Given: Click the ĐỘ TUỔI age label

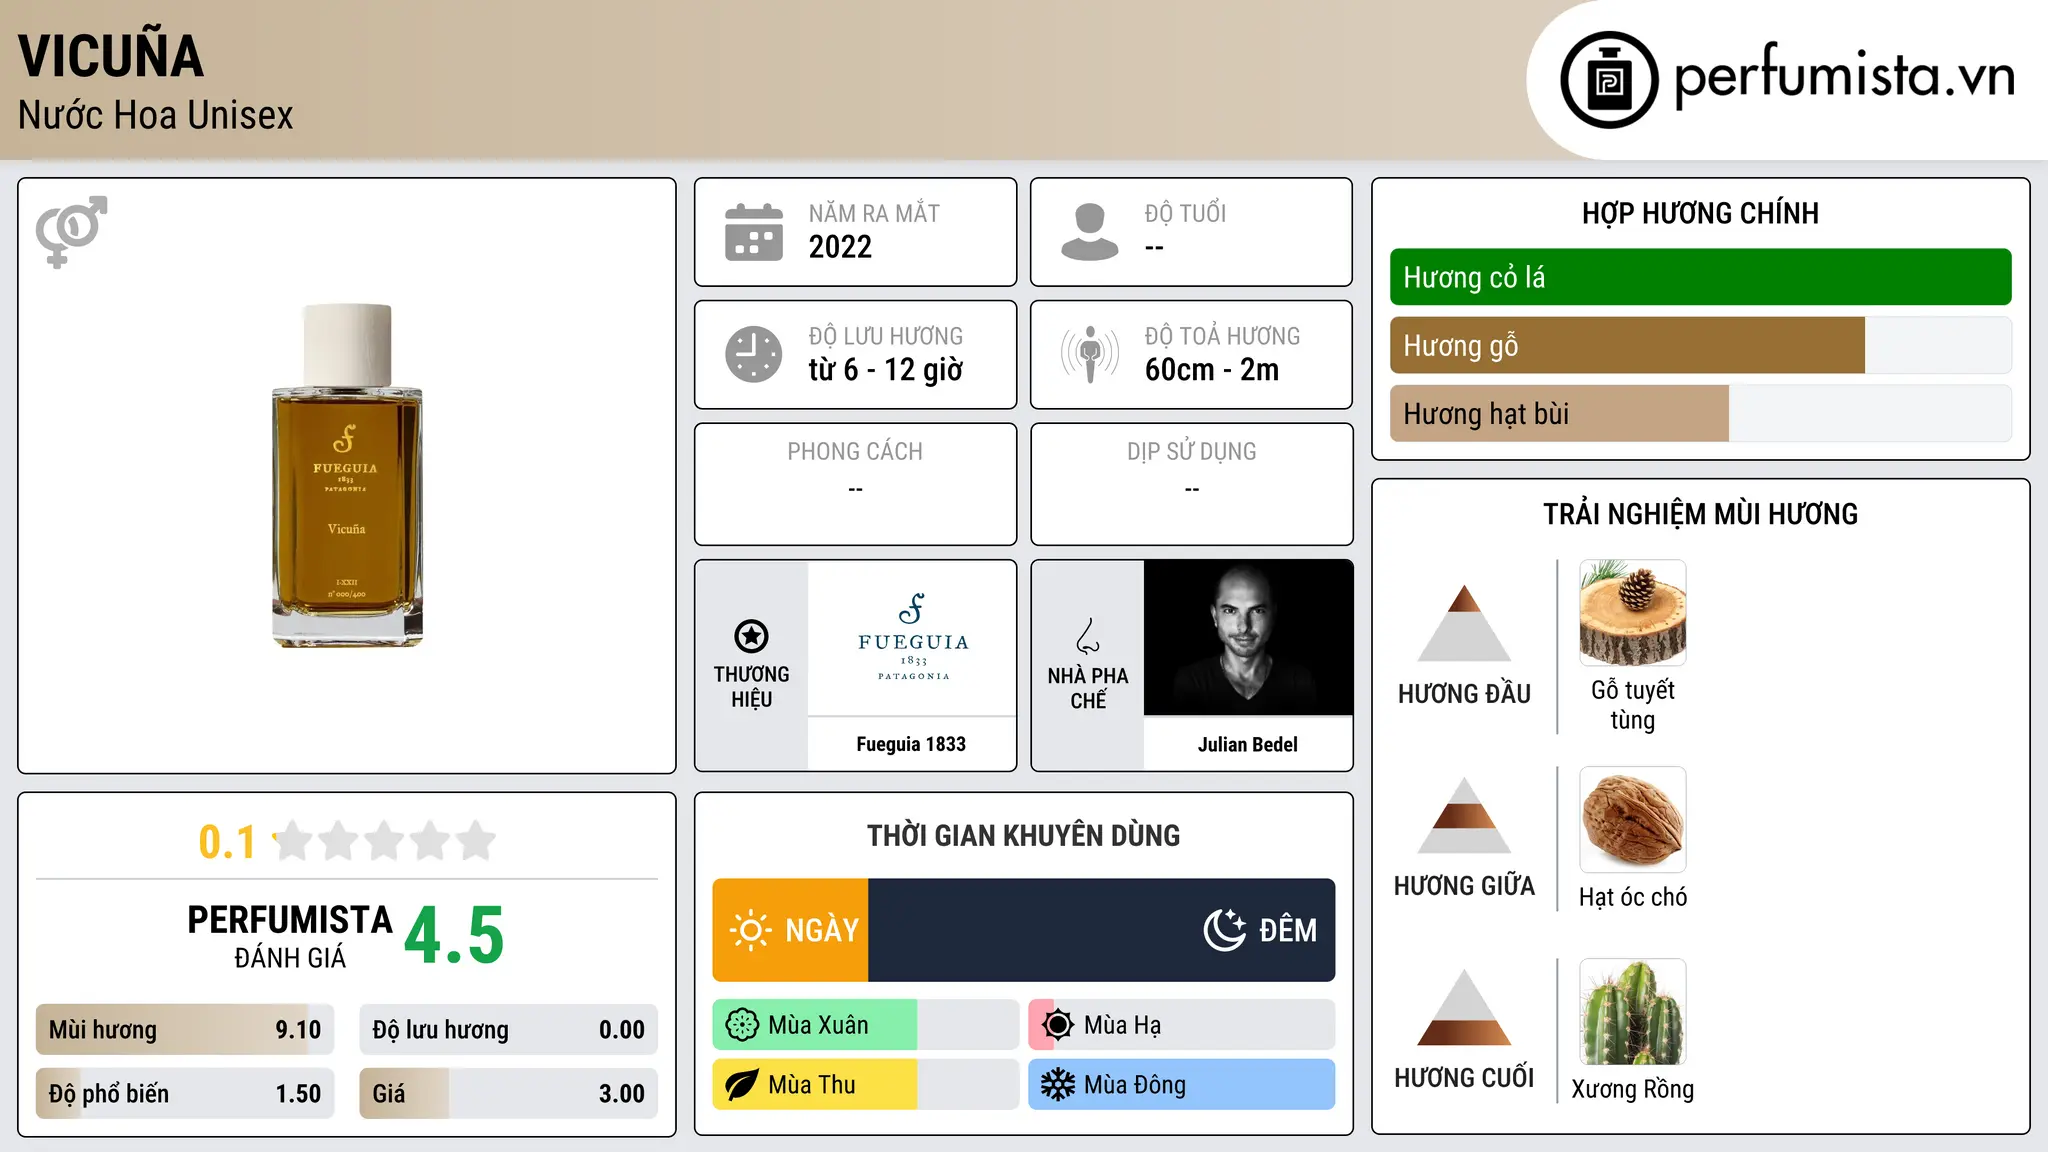Looking at the screenshot, I should [x=1185, y=213].
